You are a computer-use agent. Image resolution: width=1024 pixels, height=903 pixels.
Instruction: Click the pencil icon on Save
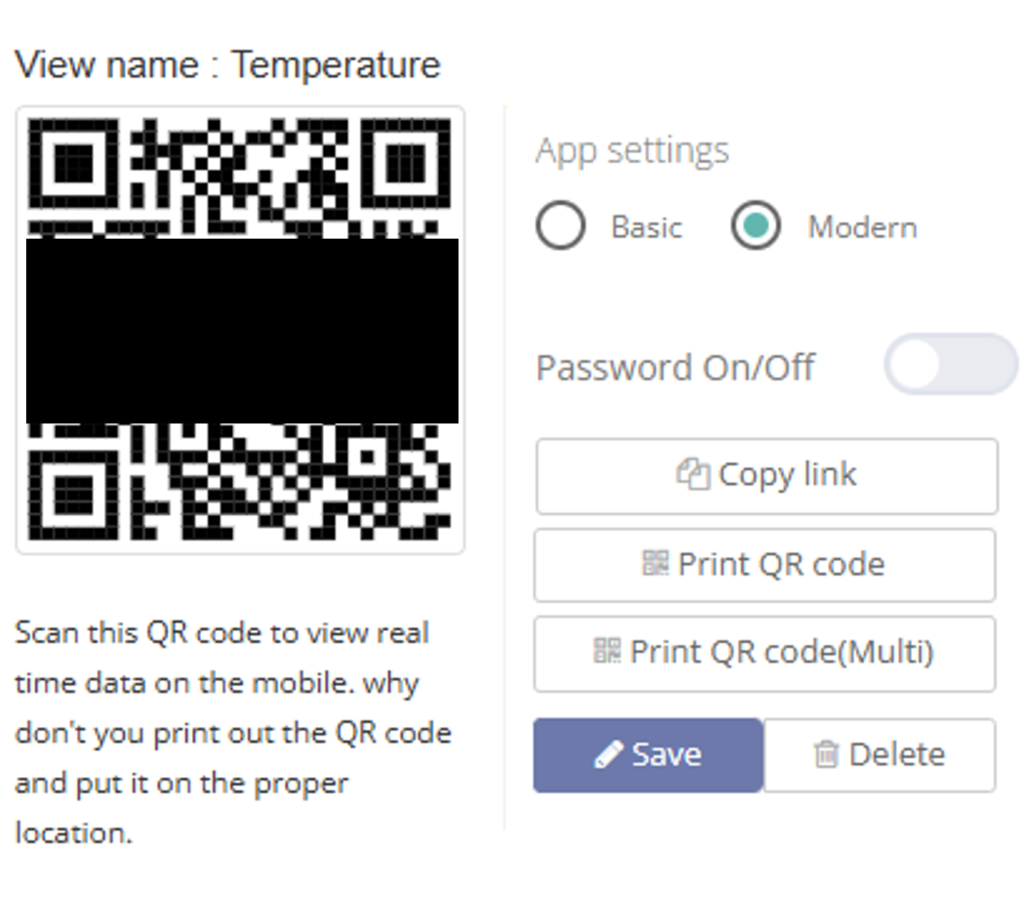[x=608, y=754]
